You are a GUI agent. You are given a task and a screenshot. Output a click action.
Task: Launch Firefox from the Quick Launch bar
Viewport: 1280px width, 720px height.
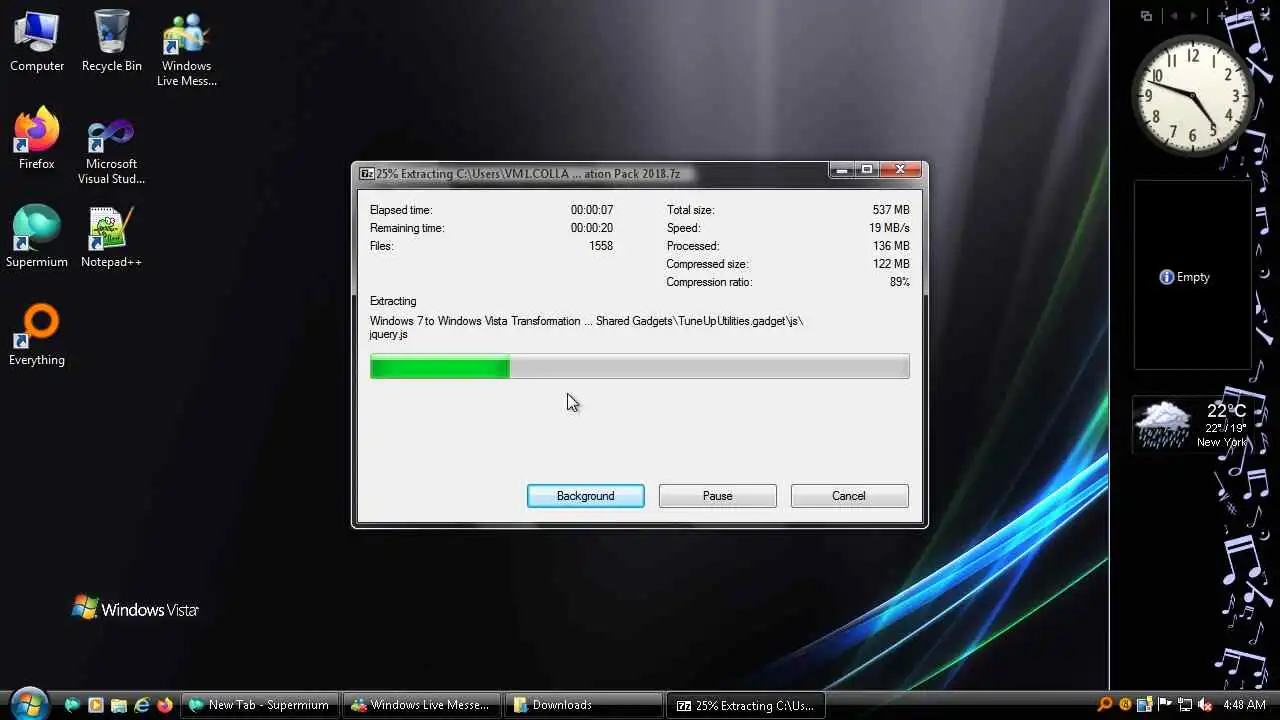(x=165, y=705)
